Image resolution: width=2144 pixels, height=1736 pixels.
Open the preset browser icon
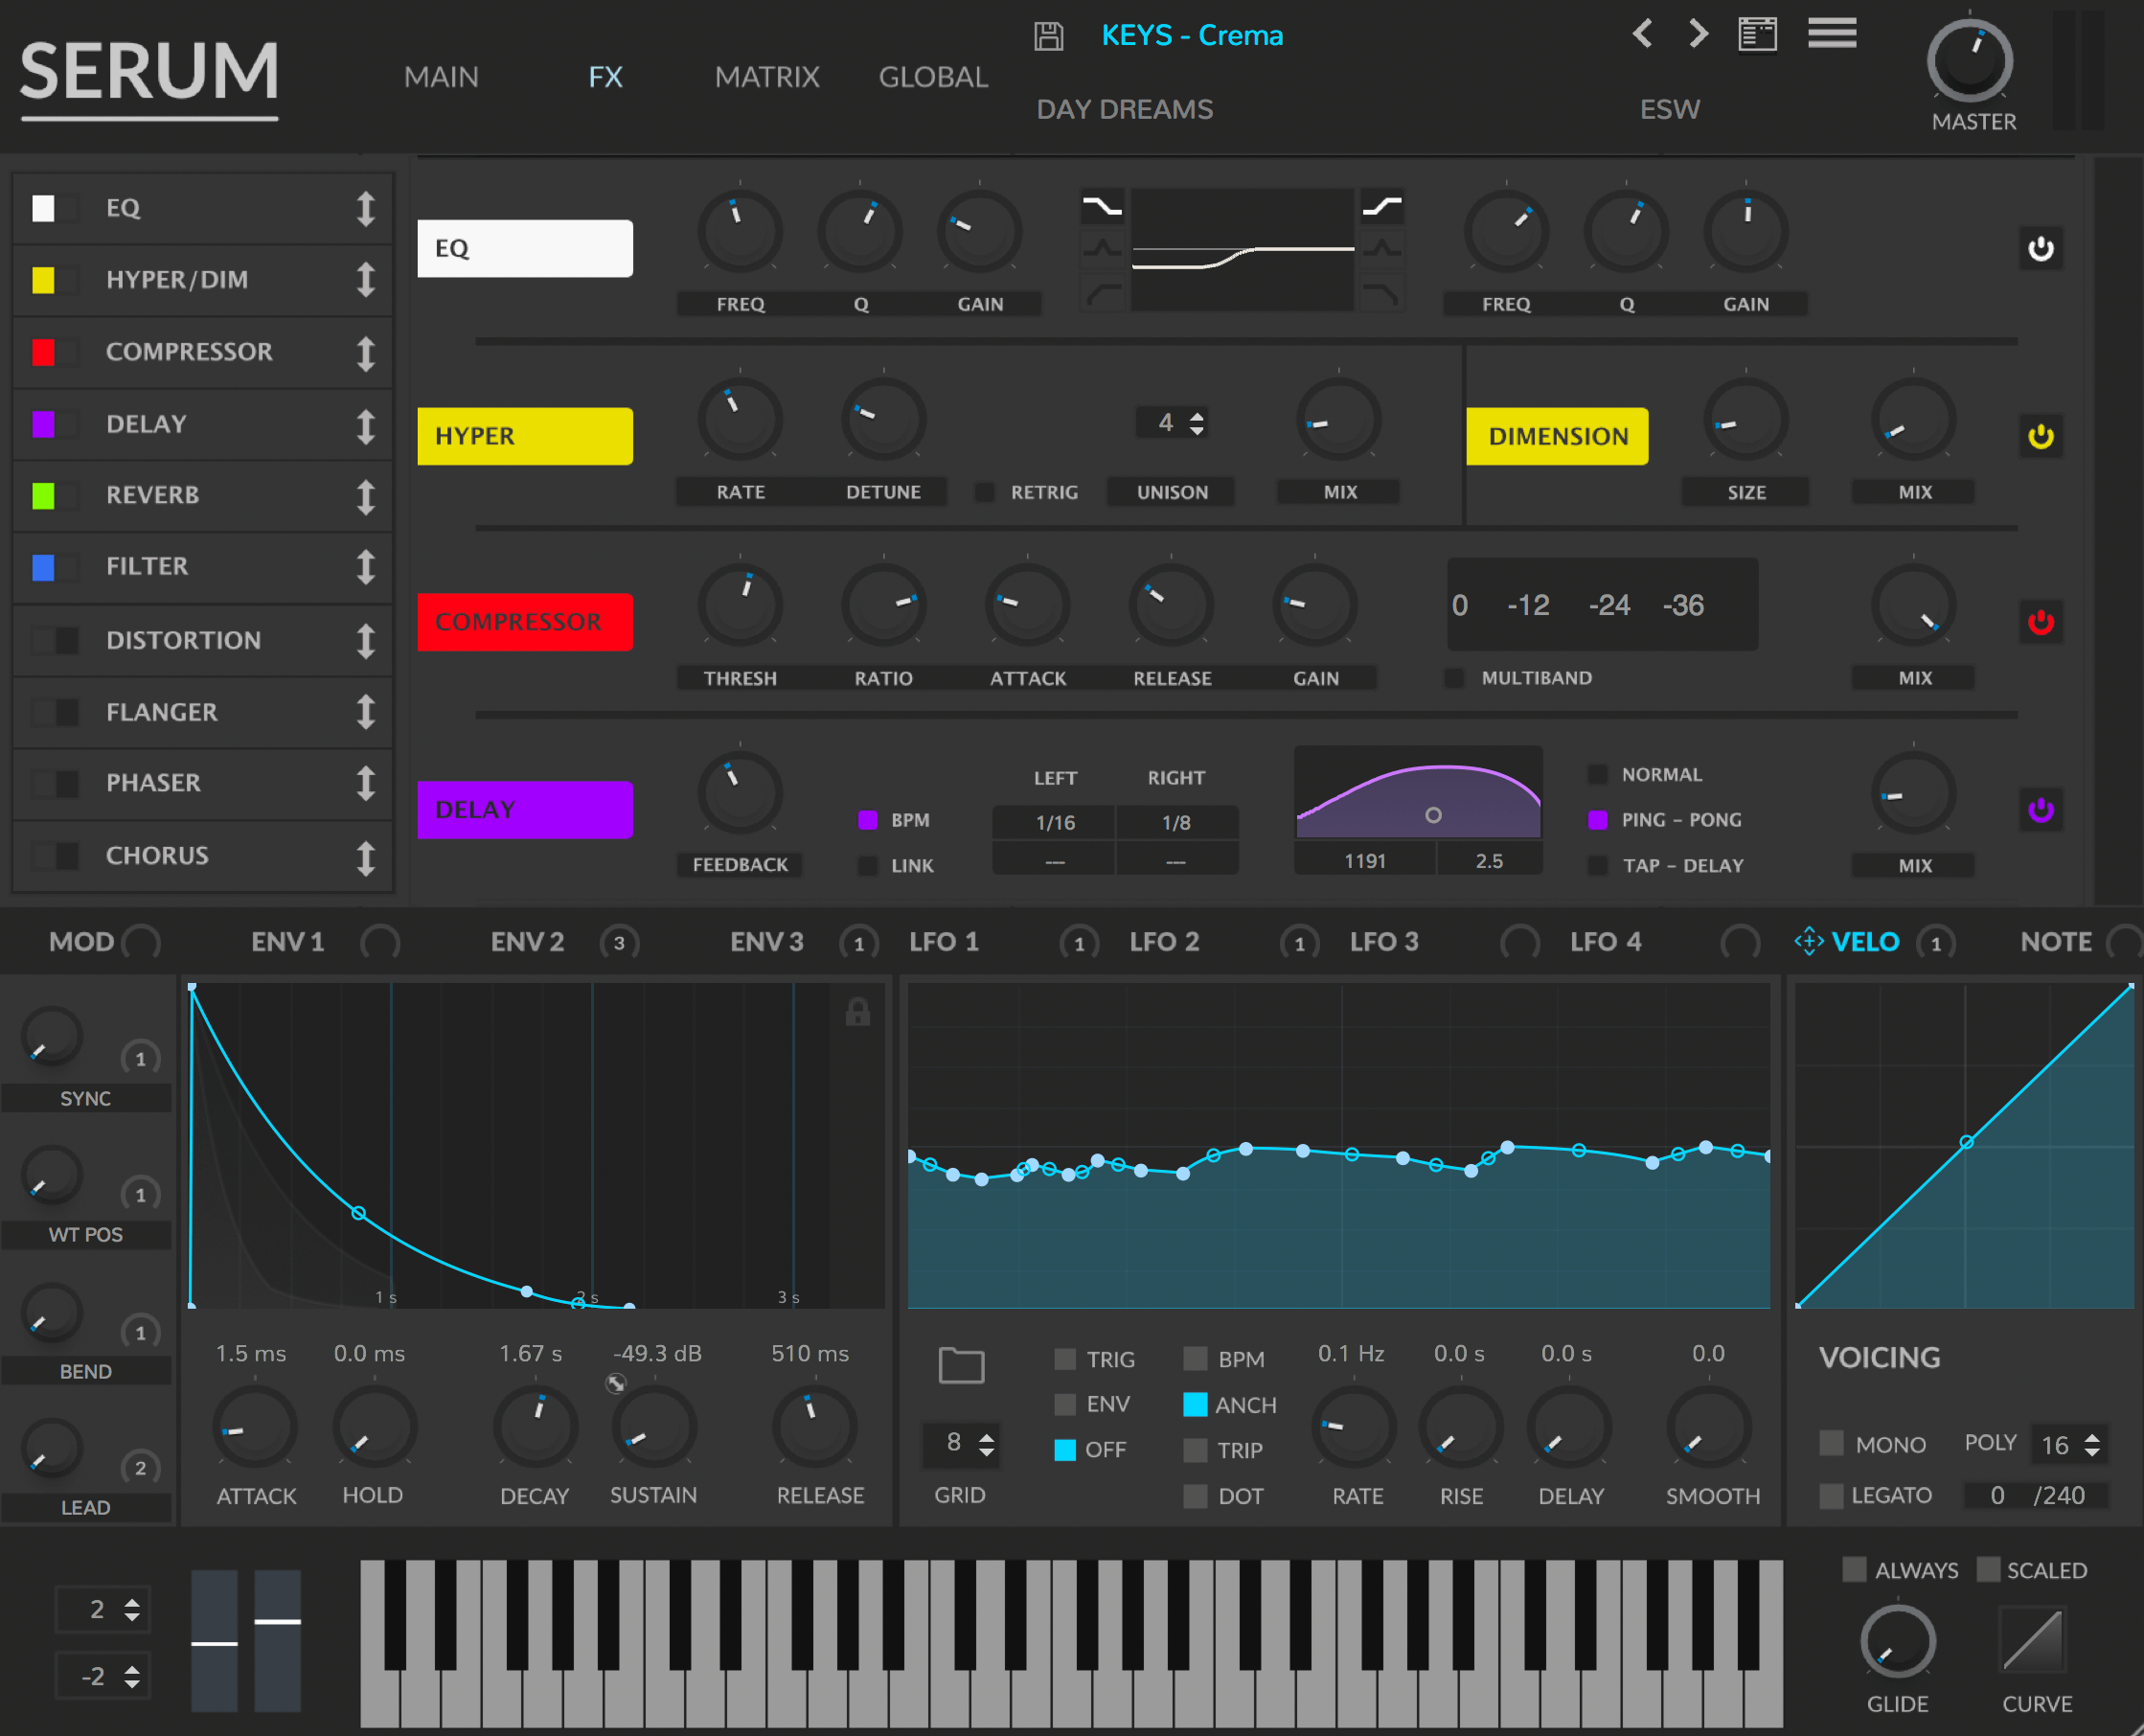coord(1757,34)
